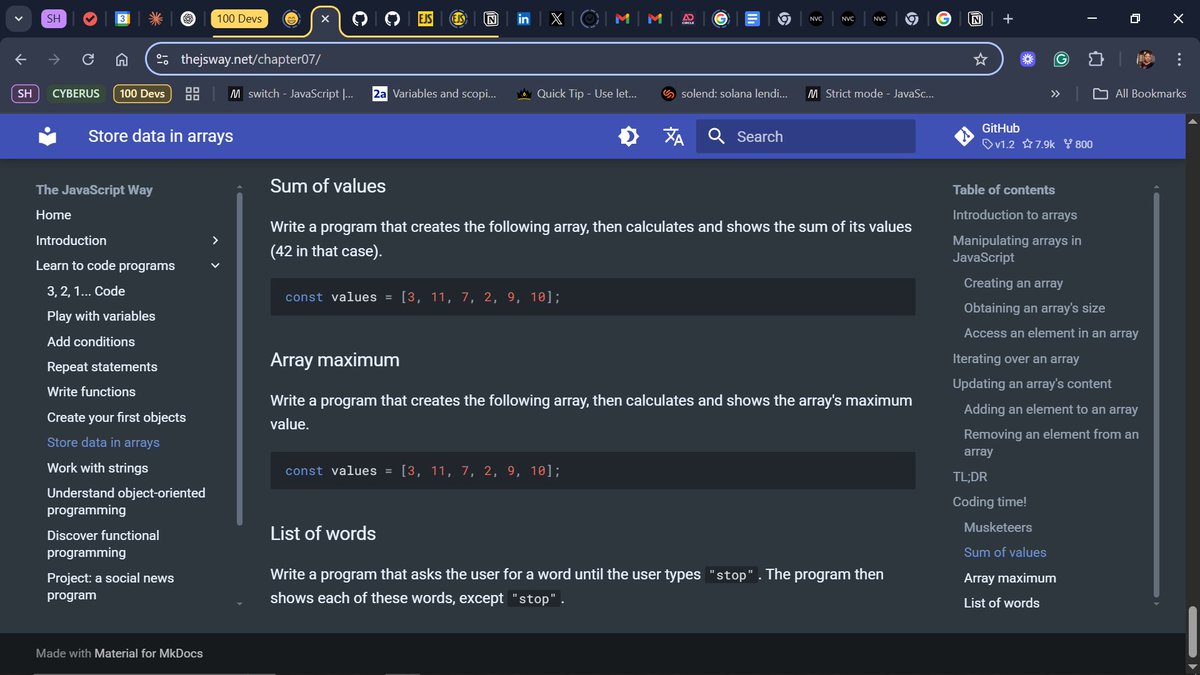1200x675 pixels.
Task: Click inside the Search field
Action: coord(806,136)
